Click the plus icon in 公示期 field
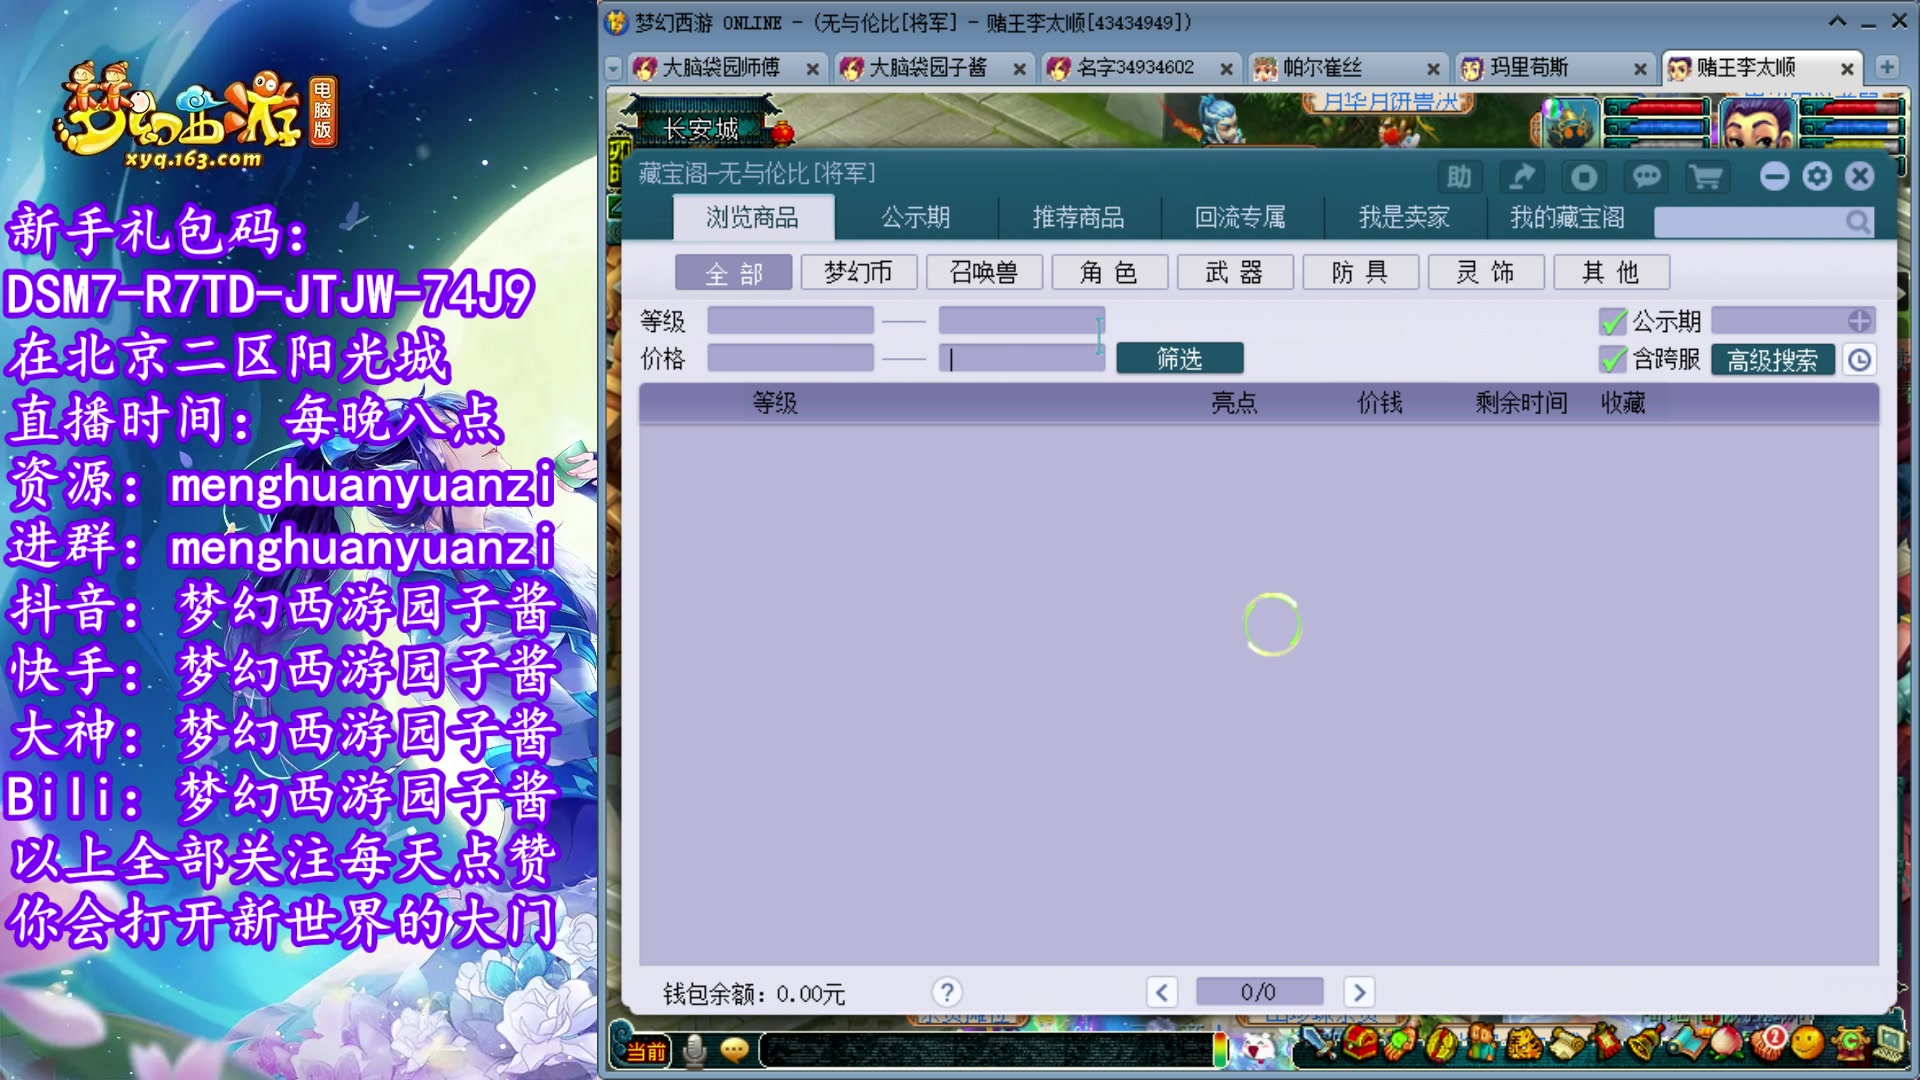Screen dimensions: 1920x1080 (1859, 321)
